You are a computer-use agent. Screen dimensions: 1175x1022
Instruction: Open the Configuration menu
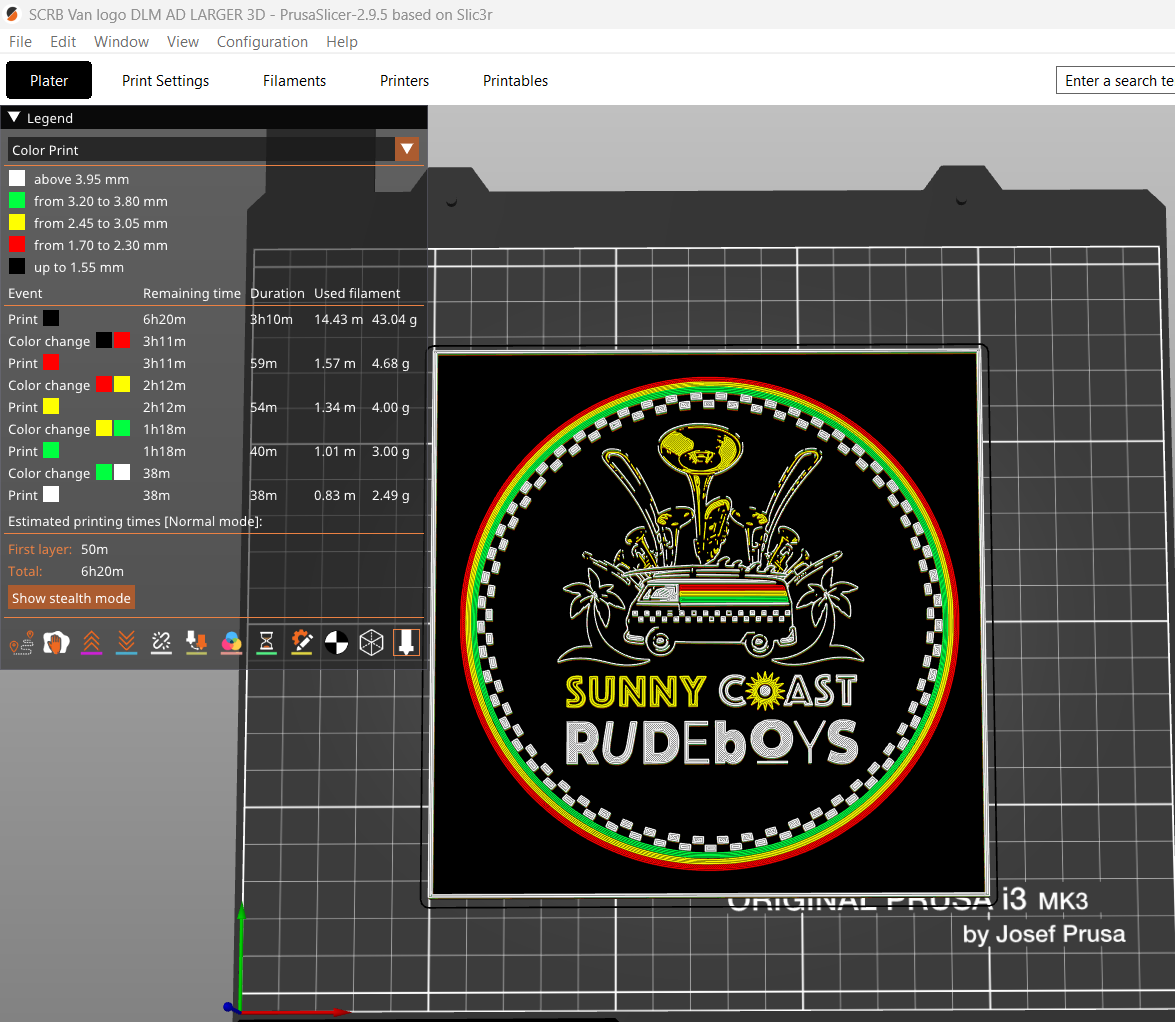pyautogui.click(x=262, y=42)
